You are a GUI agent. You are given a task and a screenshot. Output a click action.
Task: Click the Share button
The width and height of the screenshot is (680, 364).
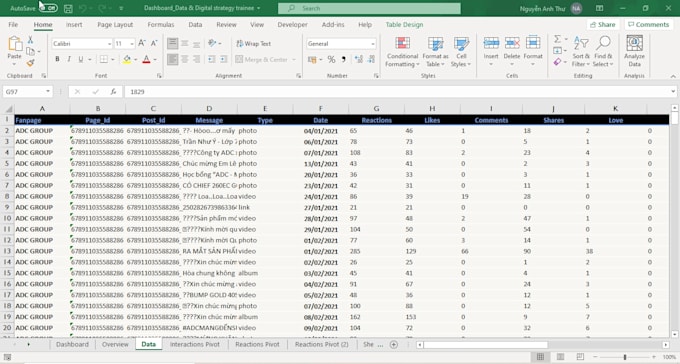(x=602, y=24)
